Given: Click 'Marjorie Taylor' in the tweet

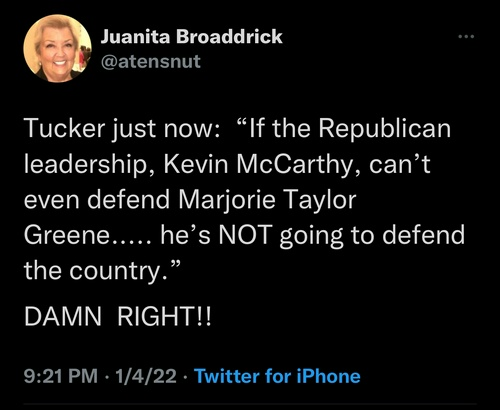Looking at the screenshot, I should [x=267, y=200].
